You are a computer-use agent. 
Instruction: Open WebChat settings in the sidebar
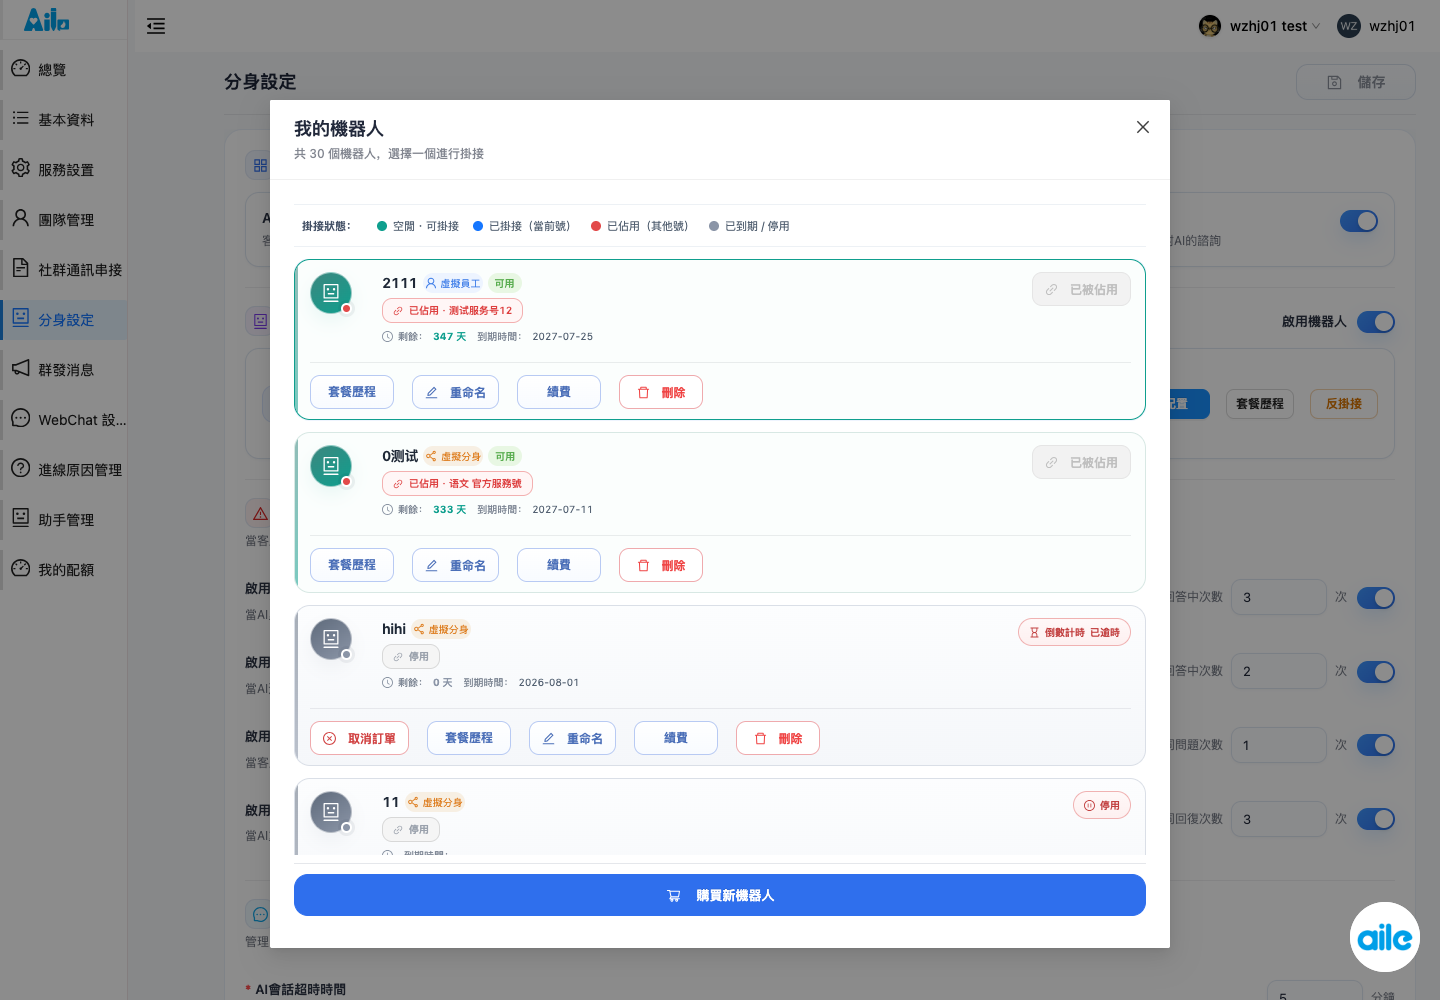[64, 419]
